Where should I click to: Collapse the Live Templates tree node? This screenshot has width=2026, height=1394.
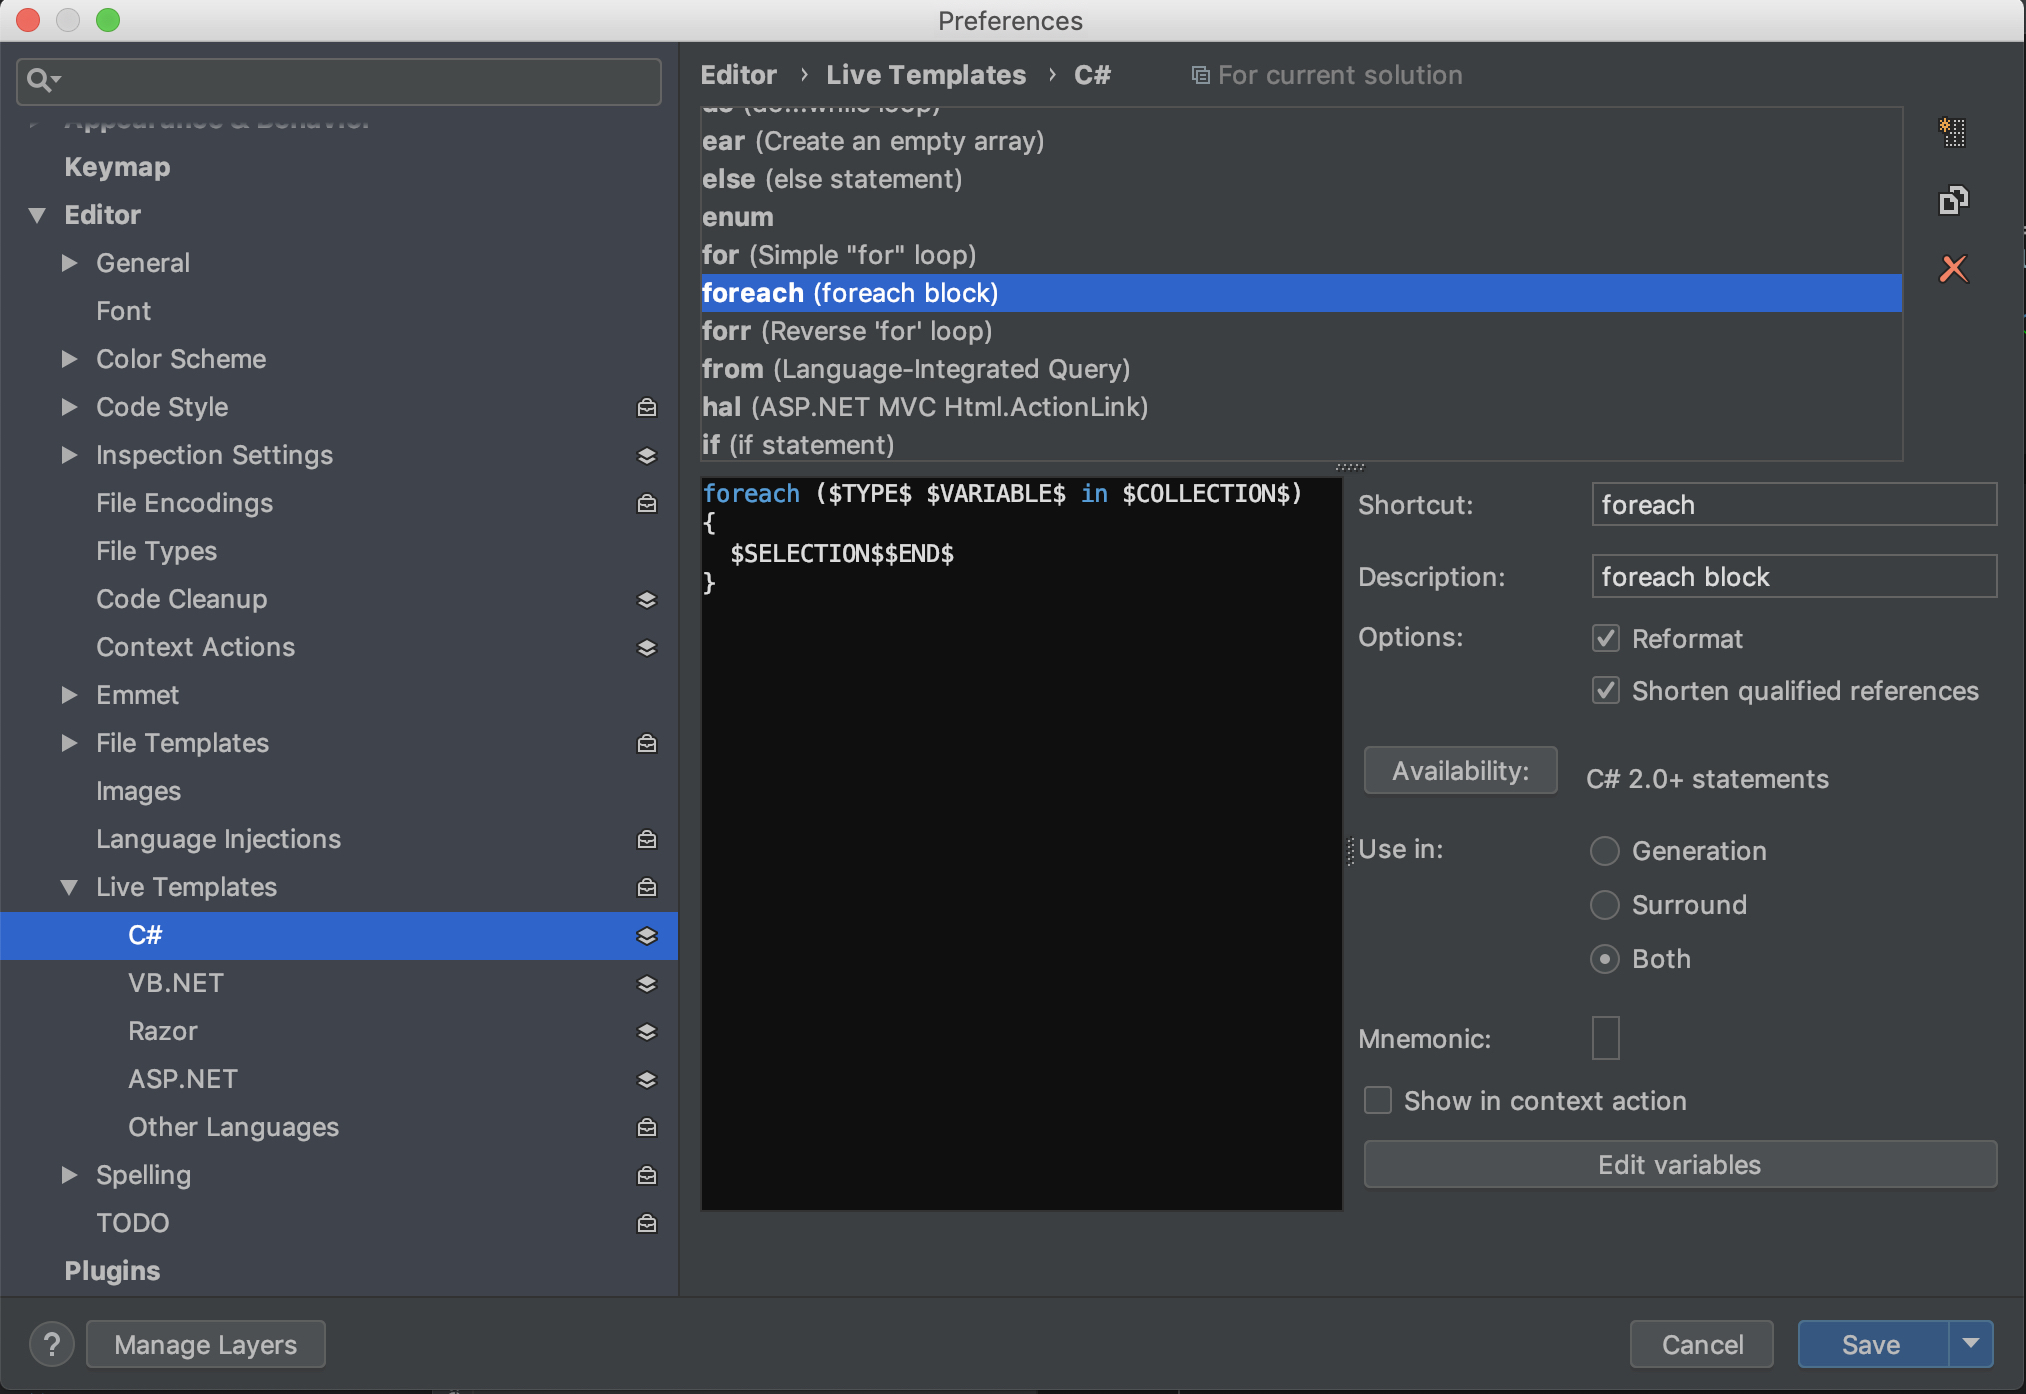[x=69, y=887]
